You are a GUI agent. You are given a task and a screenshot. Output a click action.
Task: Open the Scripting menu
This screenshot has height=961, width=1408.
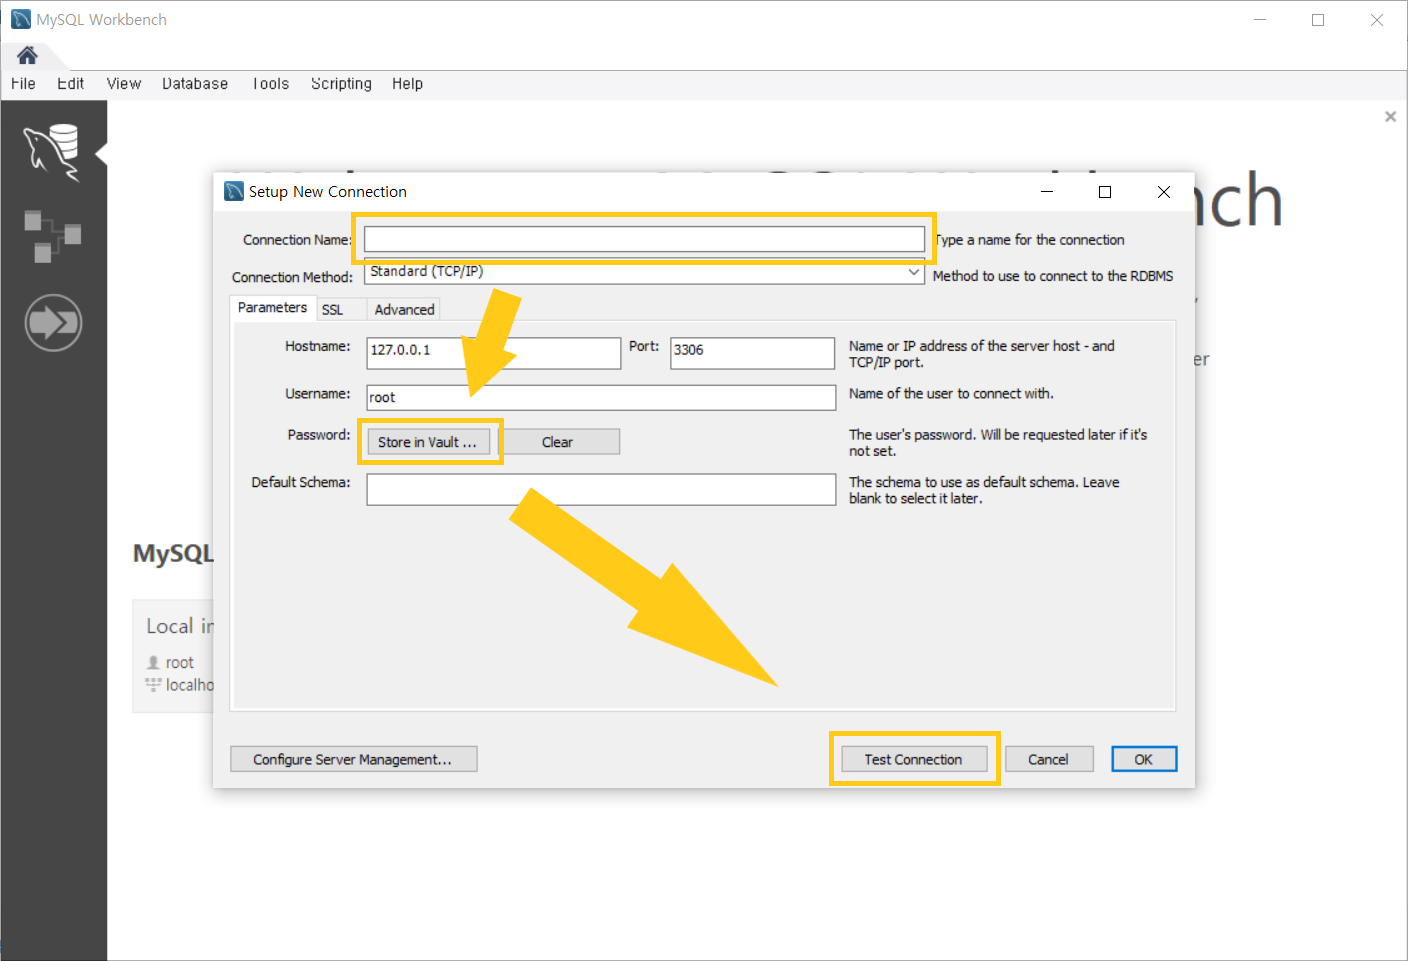[341, 84]
